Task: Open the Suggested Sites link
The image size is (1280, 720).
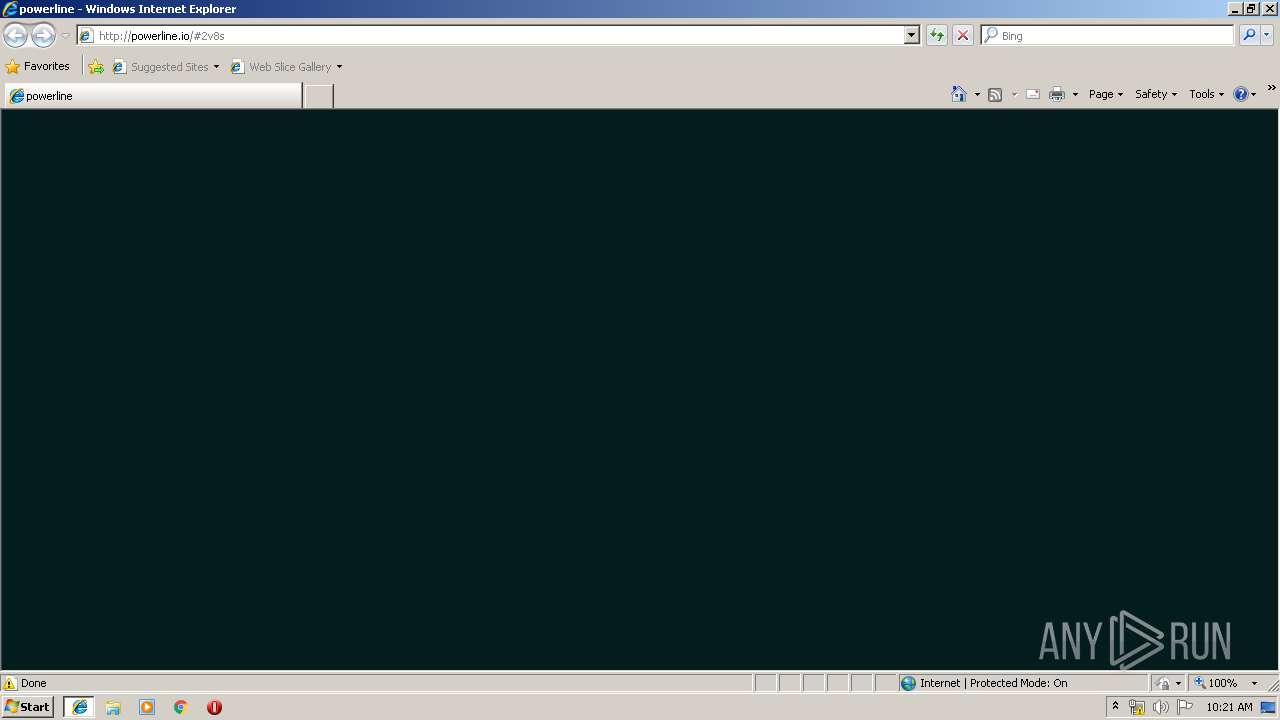Action: point(165,67)
